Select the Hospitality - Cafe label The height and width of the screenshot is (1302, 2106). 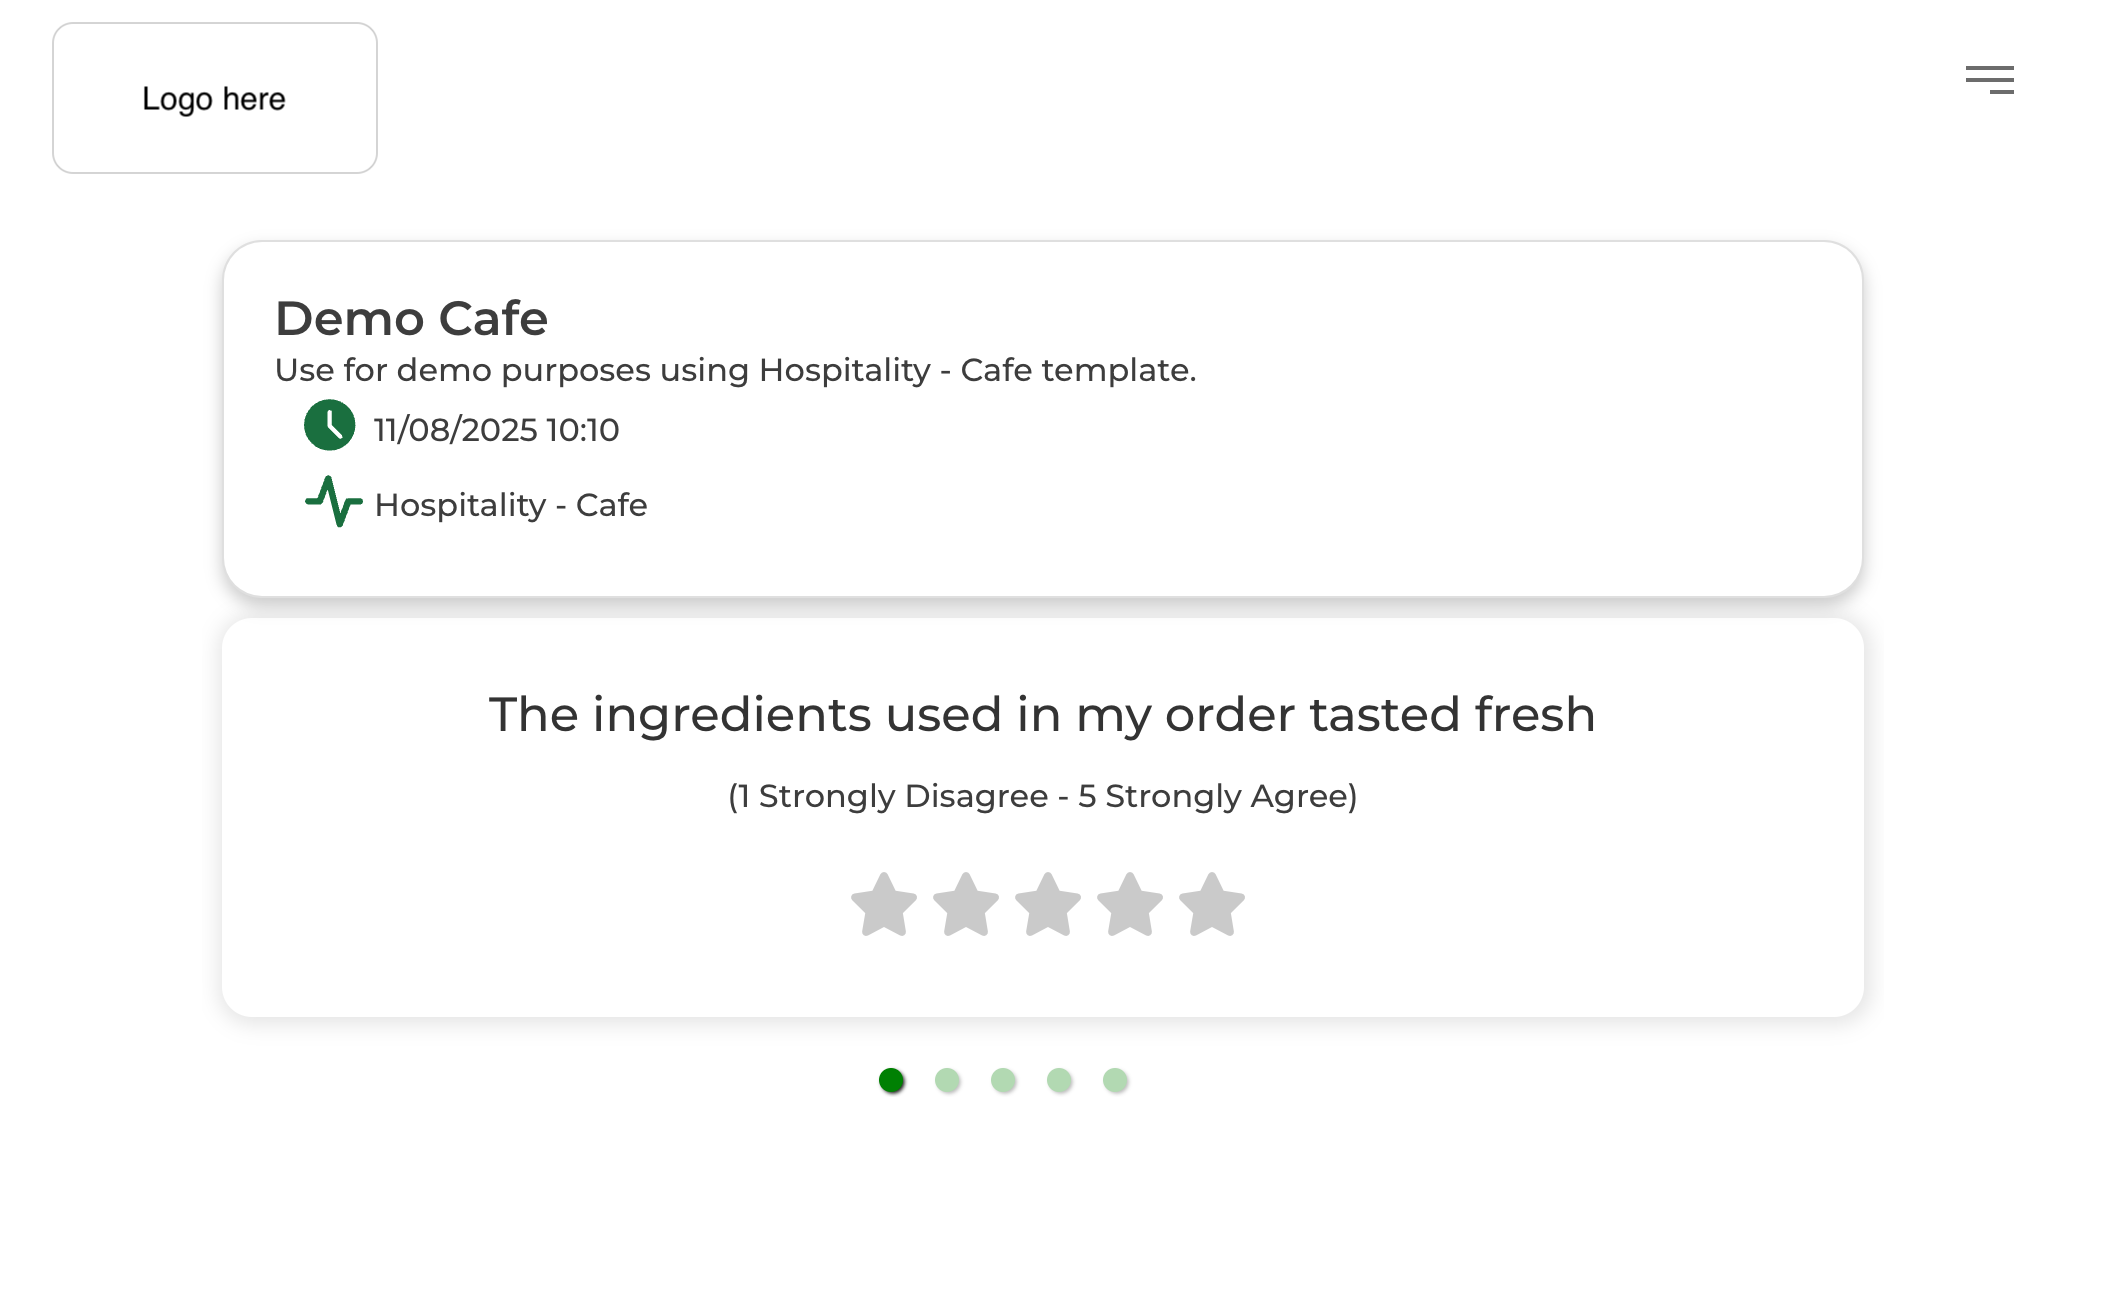coord(510,505)
